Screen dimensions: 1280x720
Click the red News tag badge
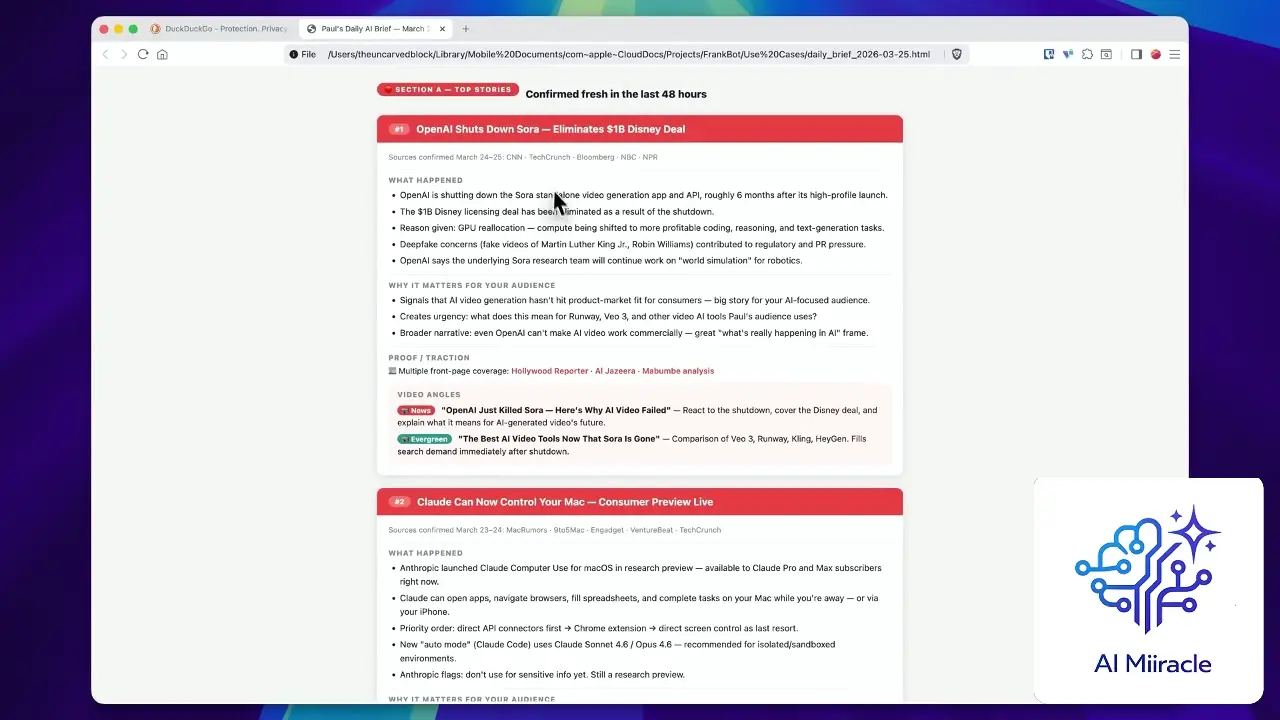[x=416, y=410]
